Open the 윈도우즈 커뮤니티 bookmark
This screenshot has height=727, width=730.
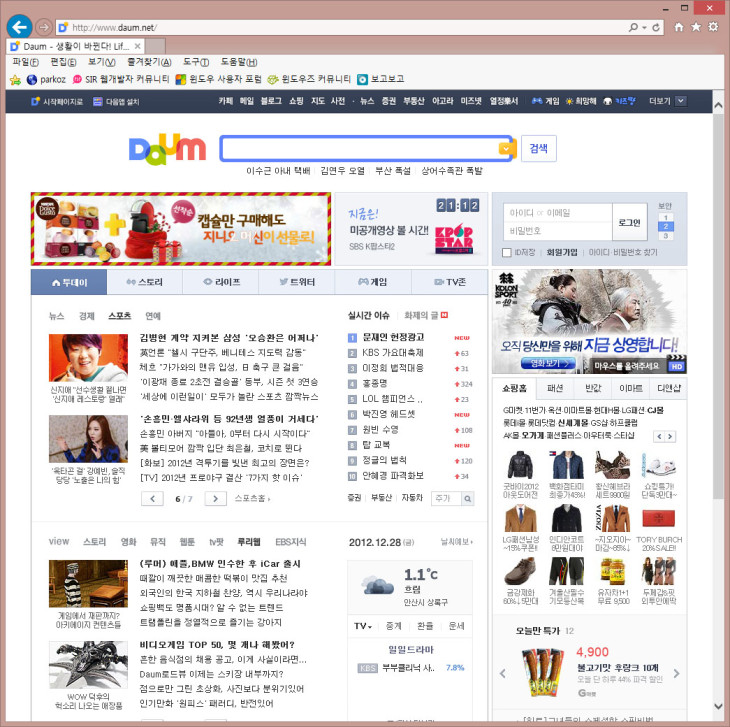tap(309, 80)
